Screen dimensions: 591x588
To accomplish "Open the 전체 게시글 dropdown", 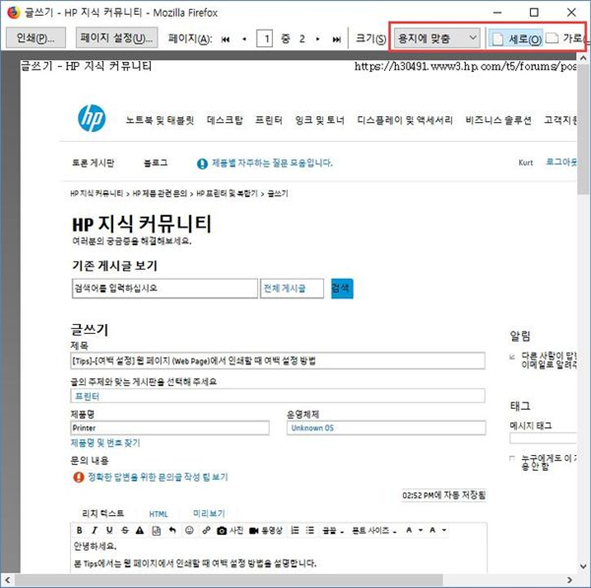I will point(292,288).
